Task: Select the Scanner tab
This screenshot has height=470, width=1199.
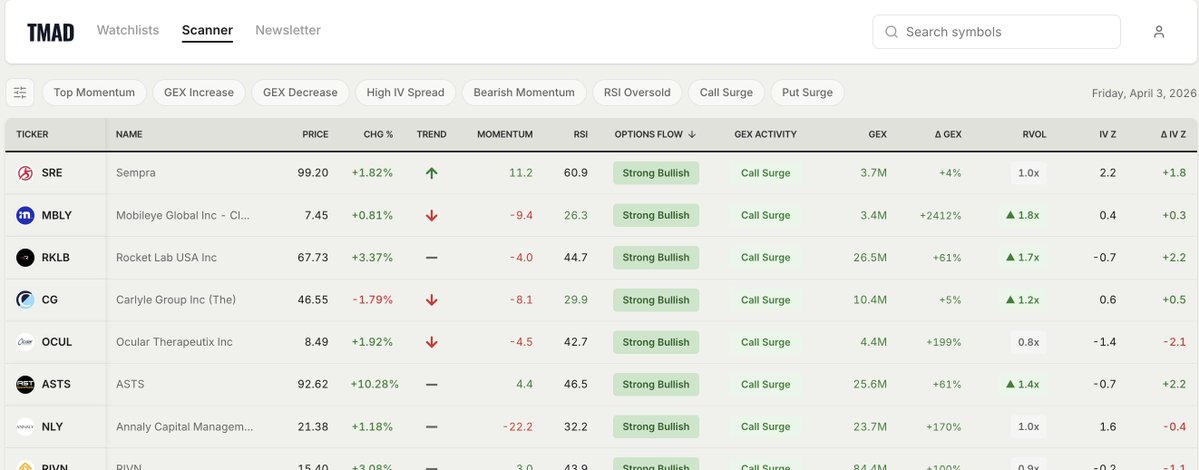Action: click(x=207, y=30)
